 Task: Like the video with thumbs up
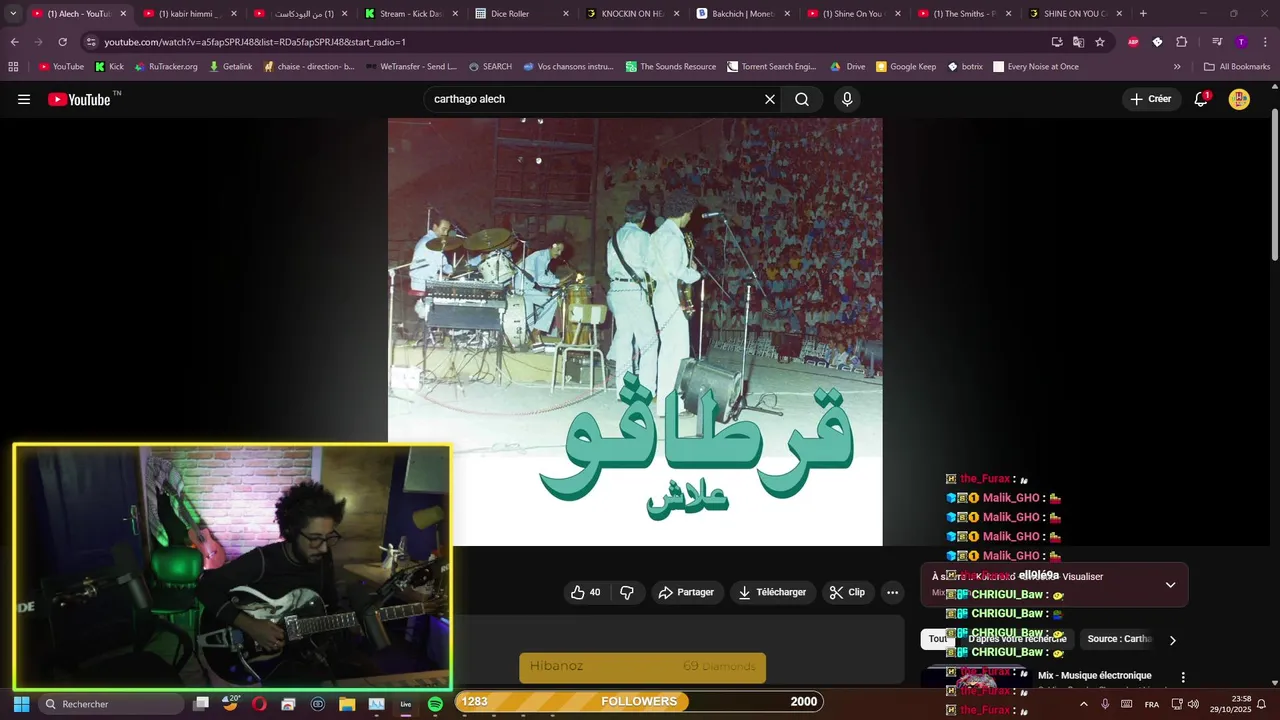click(x=586, y=592)
